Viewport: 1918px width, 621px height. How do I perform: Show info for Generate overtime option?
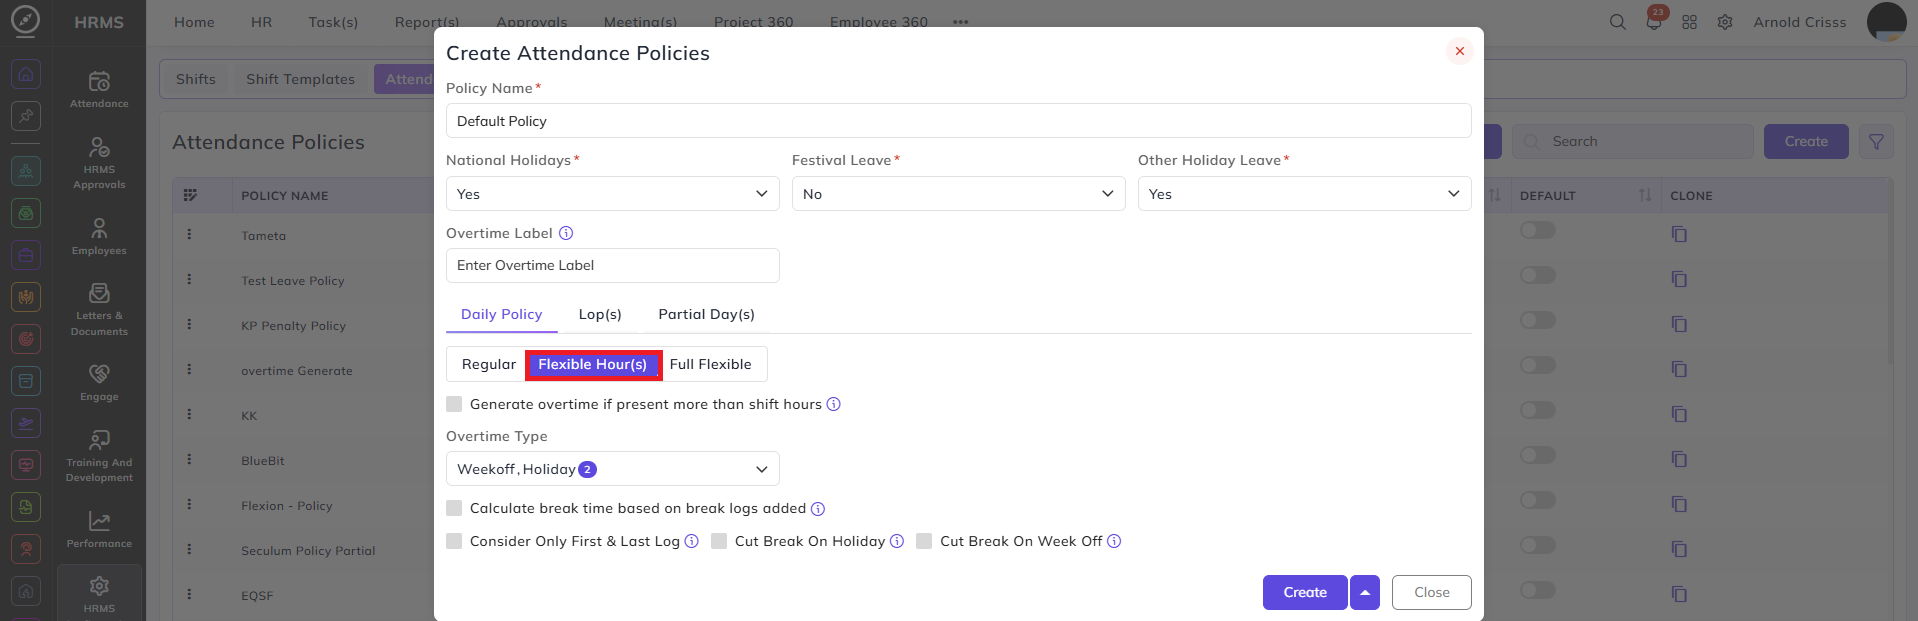pyautogui.click(x=833, y=404)
